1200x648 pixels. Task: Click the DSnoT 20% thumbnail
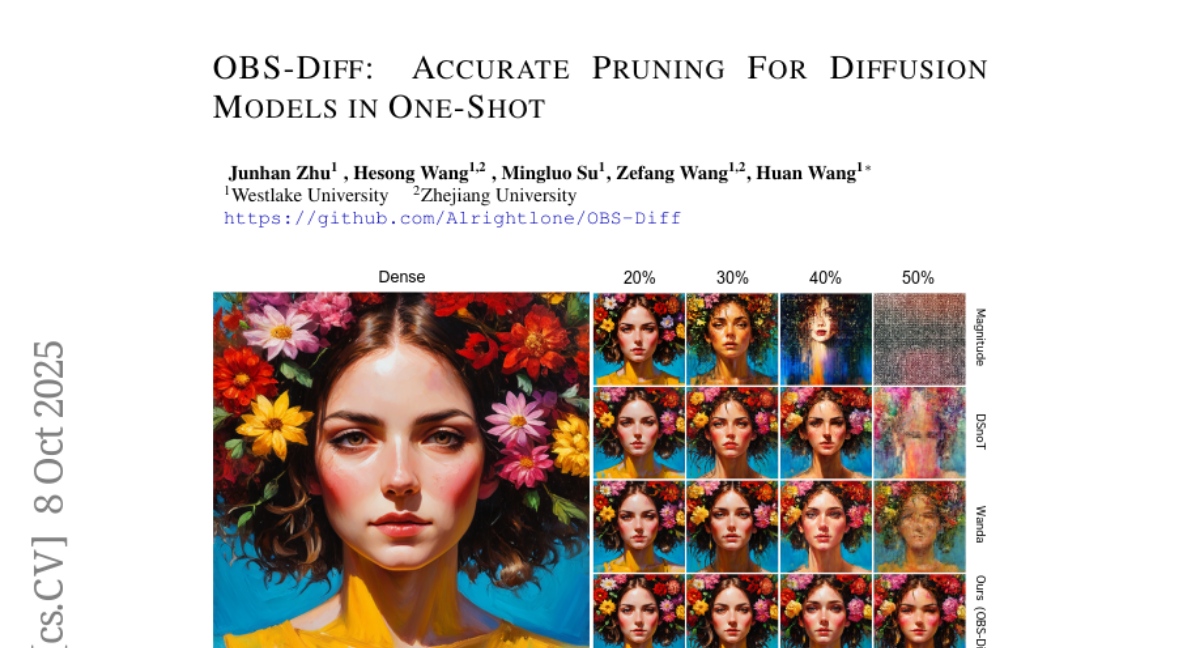click(x=639, y=433)
